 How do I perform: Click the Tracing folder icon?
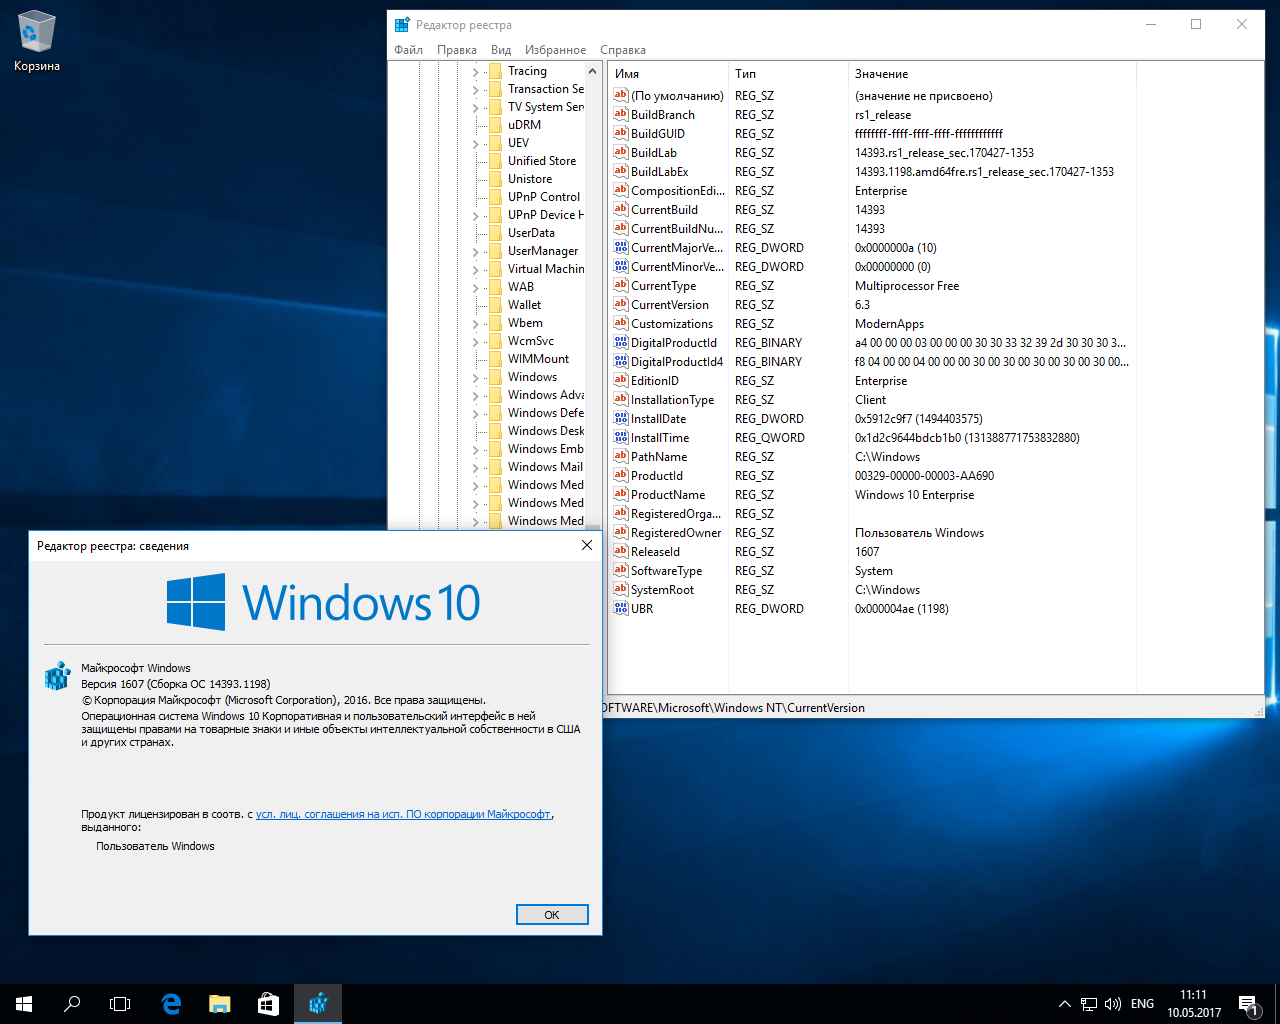click(495, 71)
